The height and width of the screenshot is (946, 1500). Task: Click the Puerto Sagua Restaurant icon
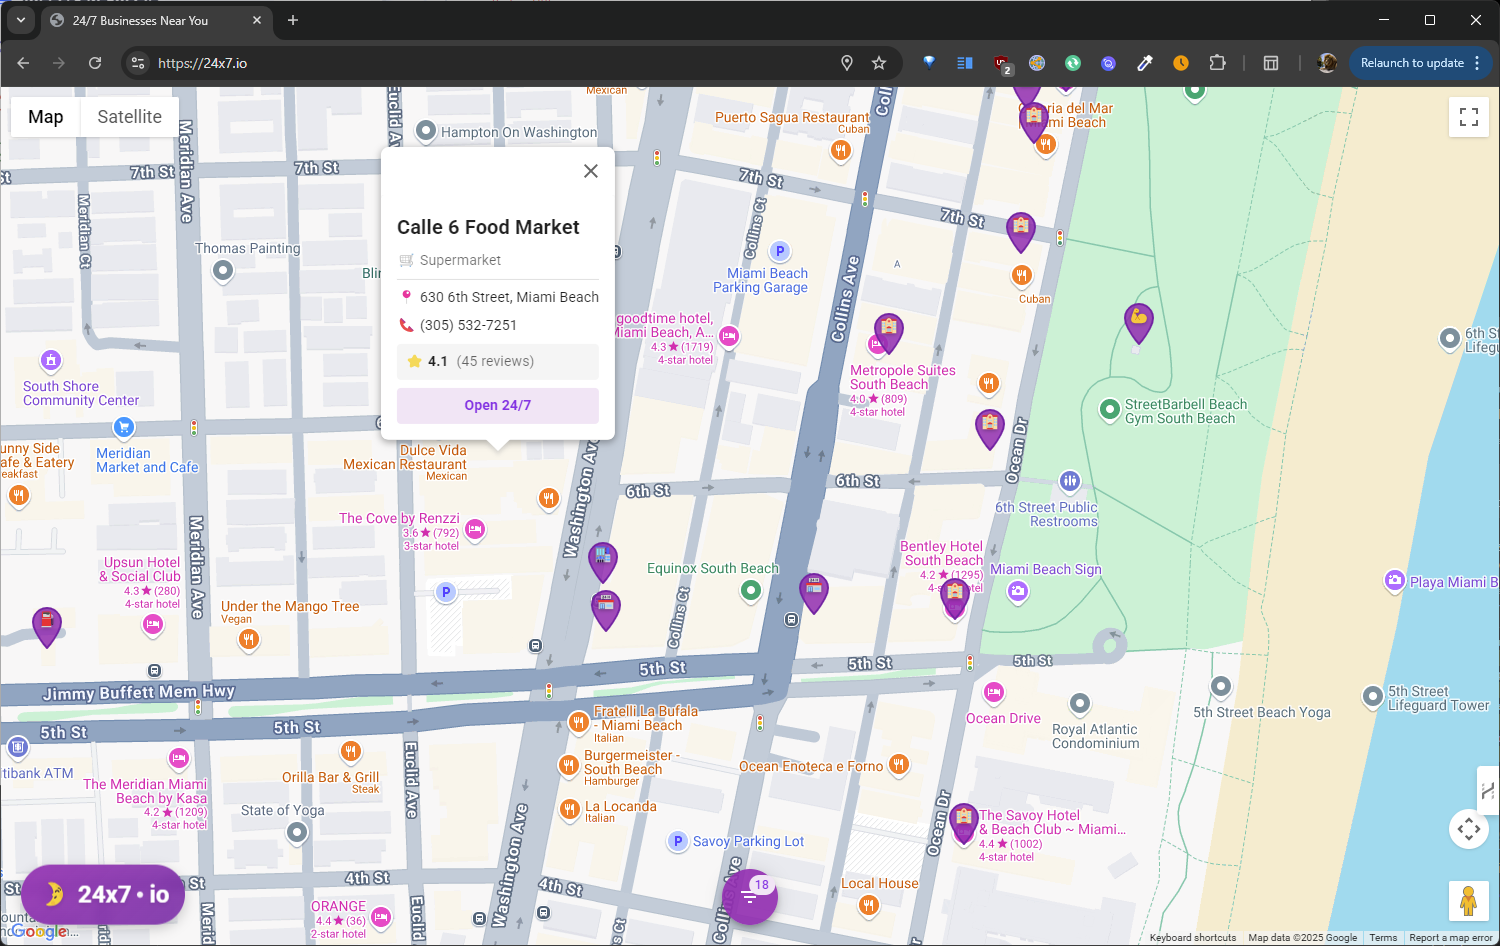coord(841,151)
